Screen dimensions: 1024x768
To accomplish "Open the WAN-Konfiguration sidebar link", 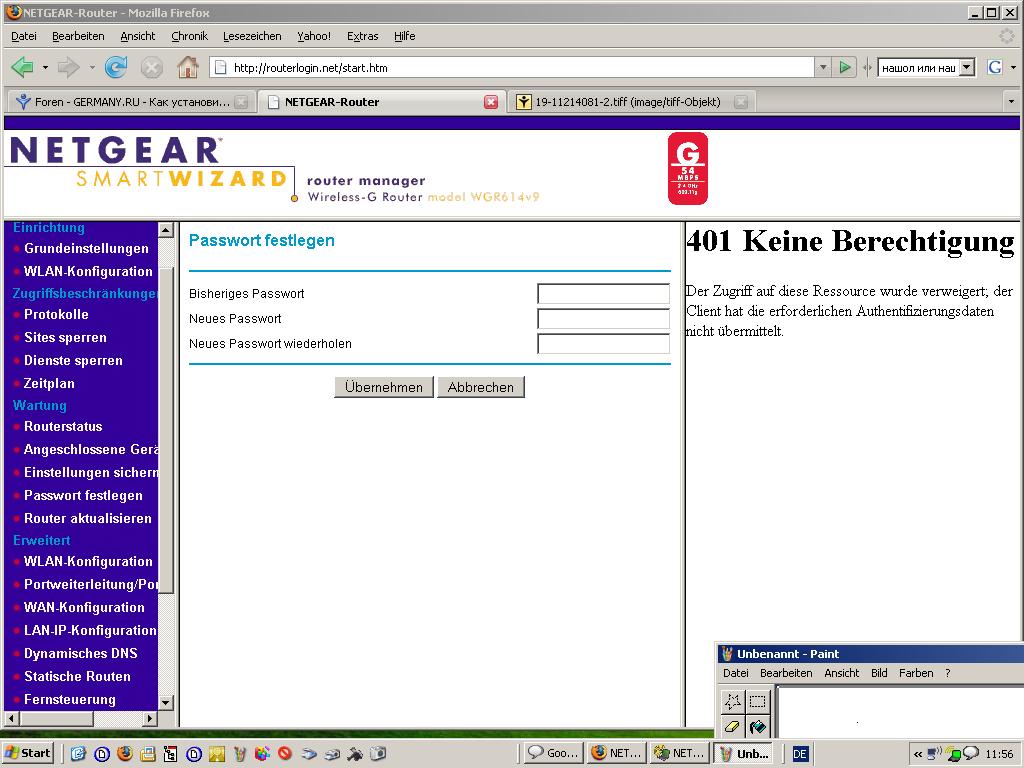I will (84, 607).
